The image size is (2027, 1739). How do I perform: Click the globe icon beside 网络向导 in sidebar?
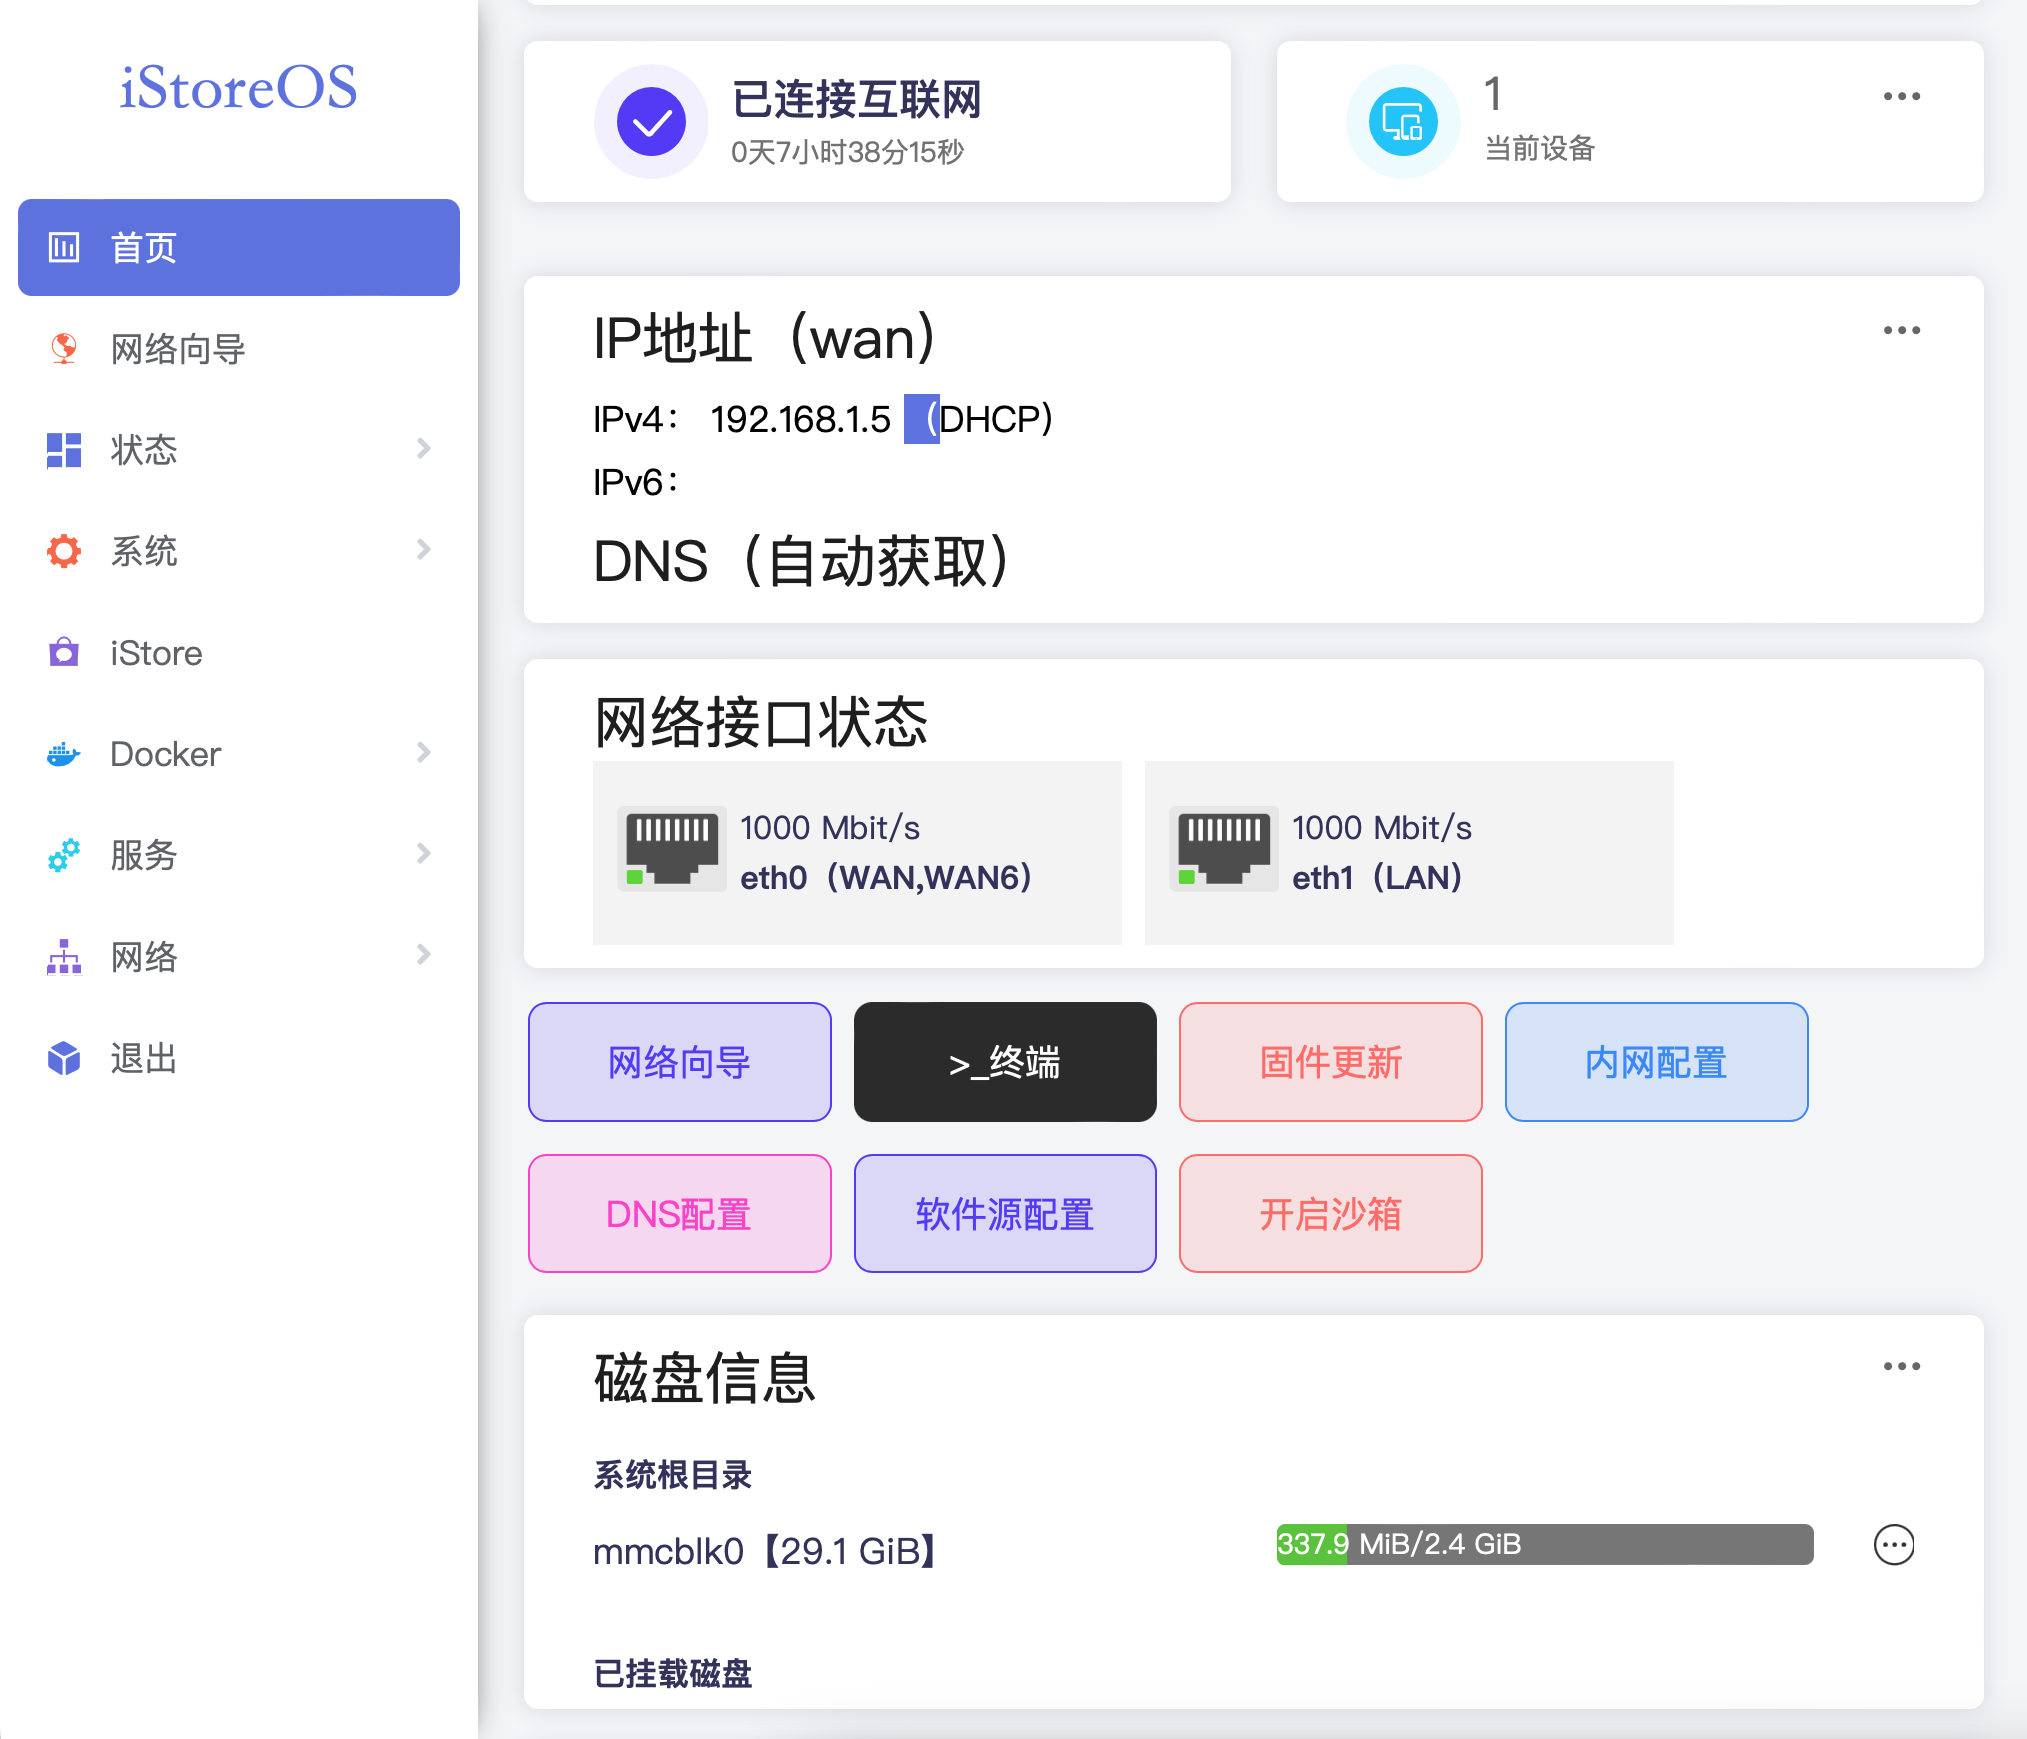pyautogui.click(x=64, y=349)
